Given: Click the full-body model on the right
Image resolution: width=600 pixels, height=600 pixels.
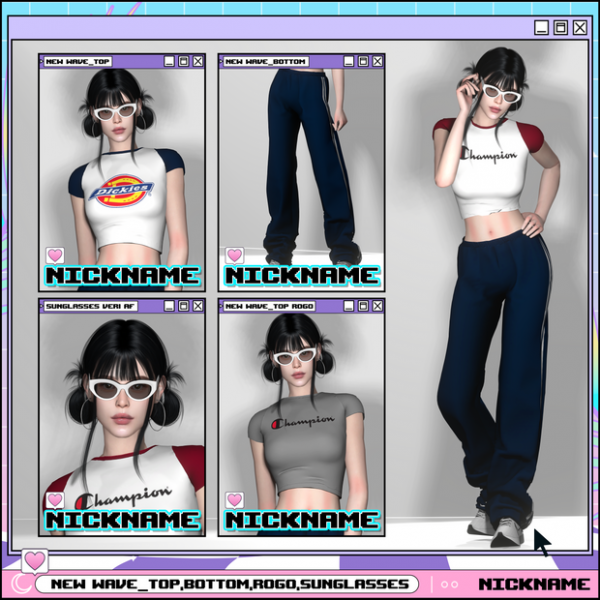Looking at the screenshot, I should tap(497, 295).
